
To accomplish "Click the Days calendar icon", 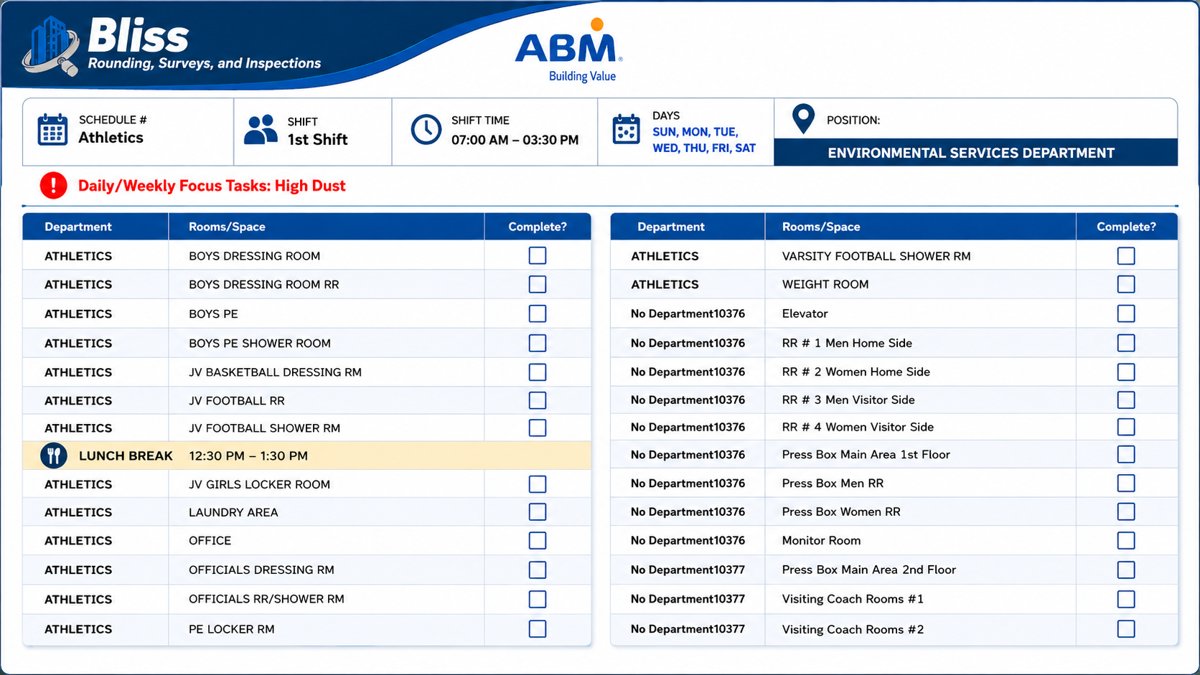I will pyautogui.click(x=626, y=130).
